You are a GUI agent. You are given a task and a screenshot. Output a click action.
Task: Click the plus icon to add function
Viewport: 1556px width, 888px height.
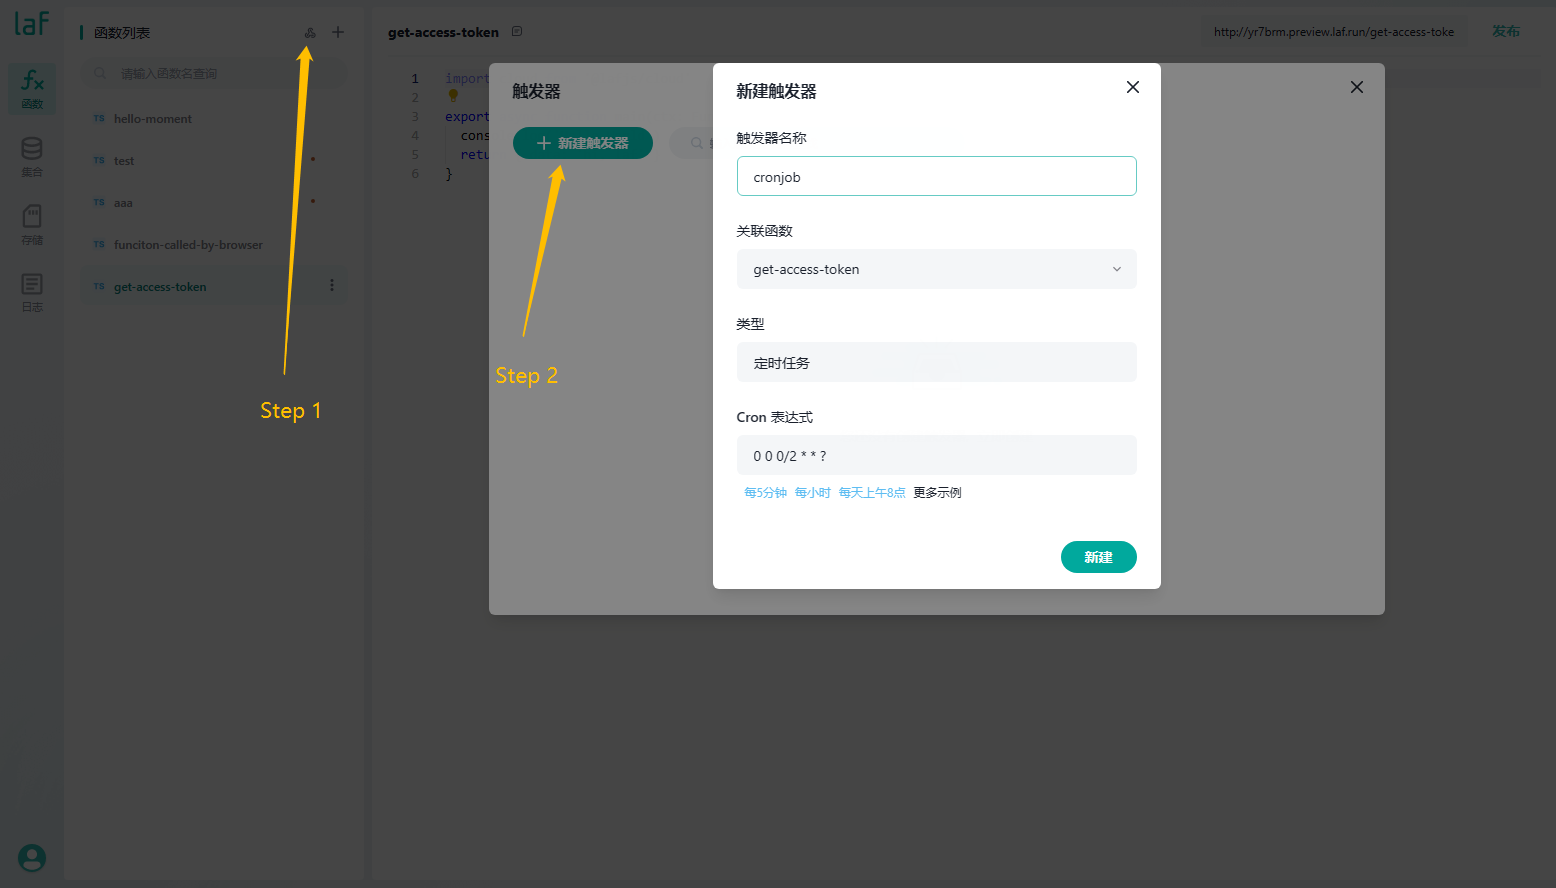pos(338,32)
